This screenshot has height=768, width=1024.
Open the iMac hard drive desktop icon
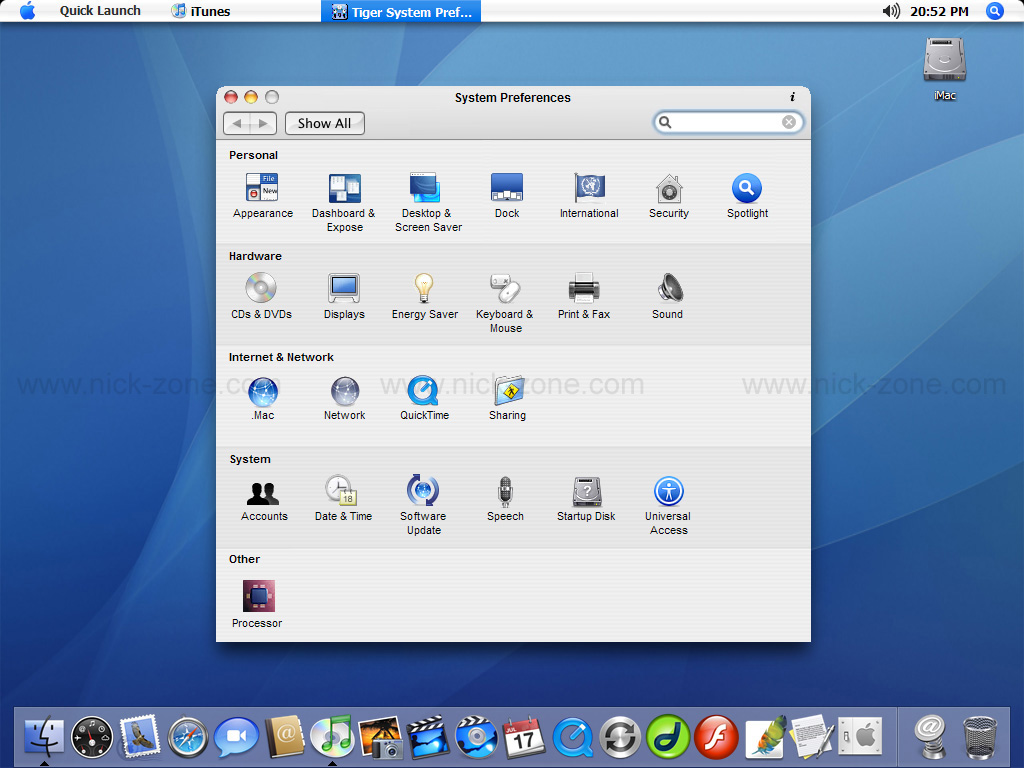(944, 69)
